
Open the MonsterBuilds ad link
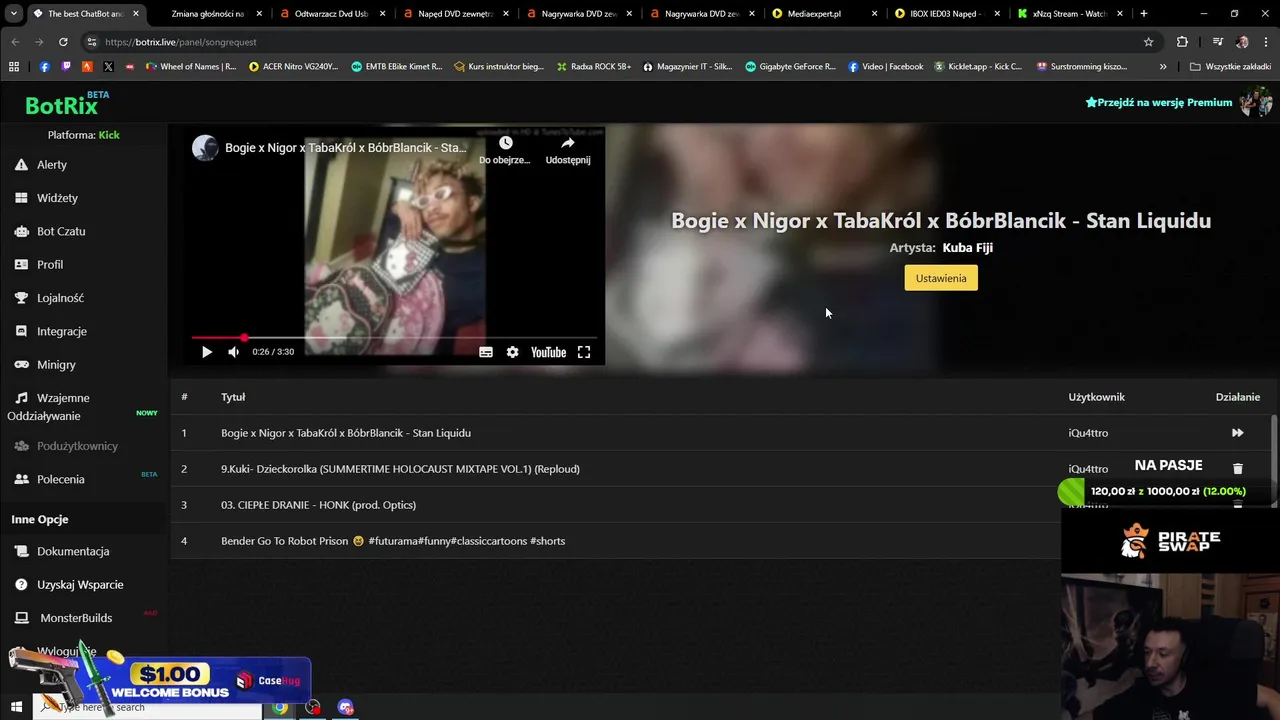pos(76,618)
